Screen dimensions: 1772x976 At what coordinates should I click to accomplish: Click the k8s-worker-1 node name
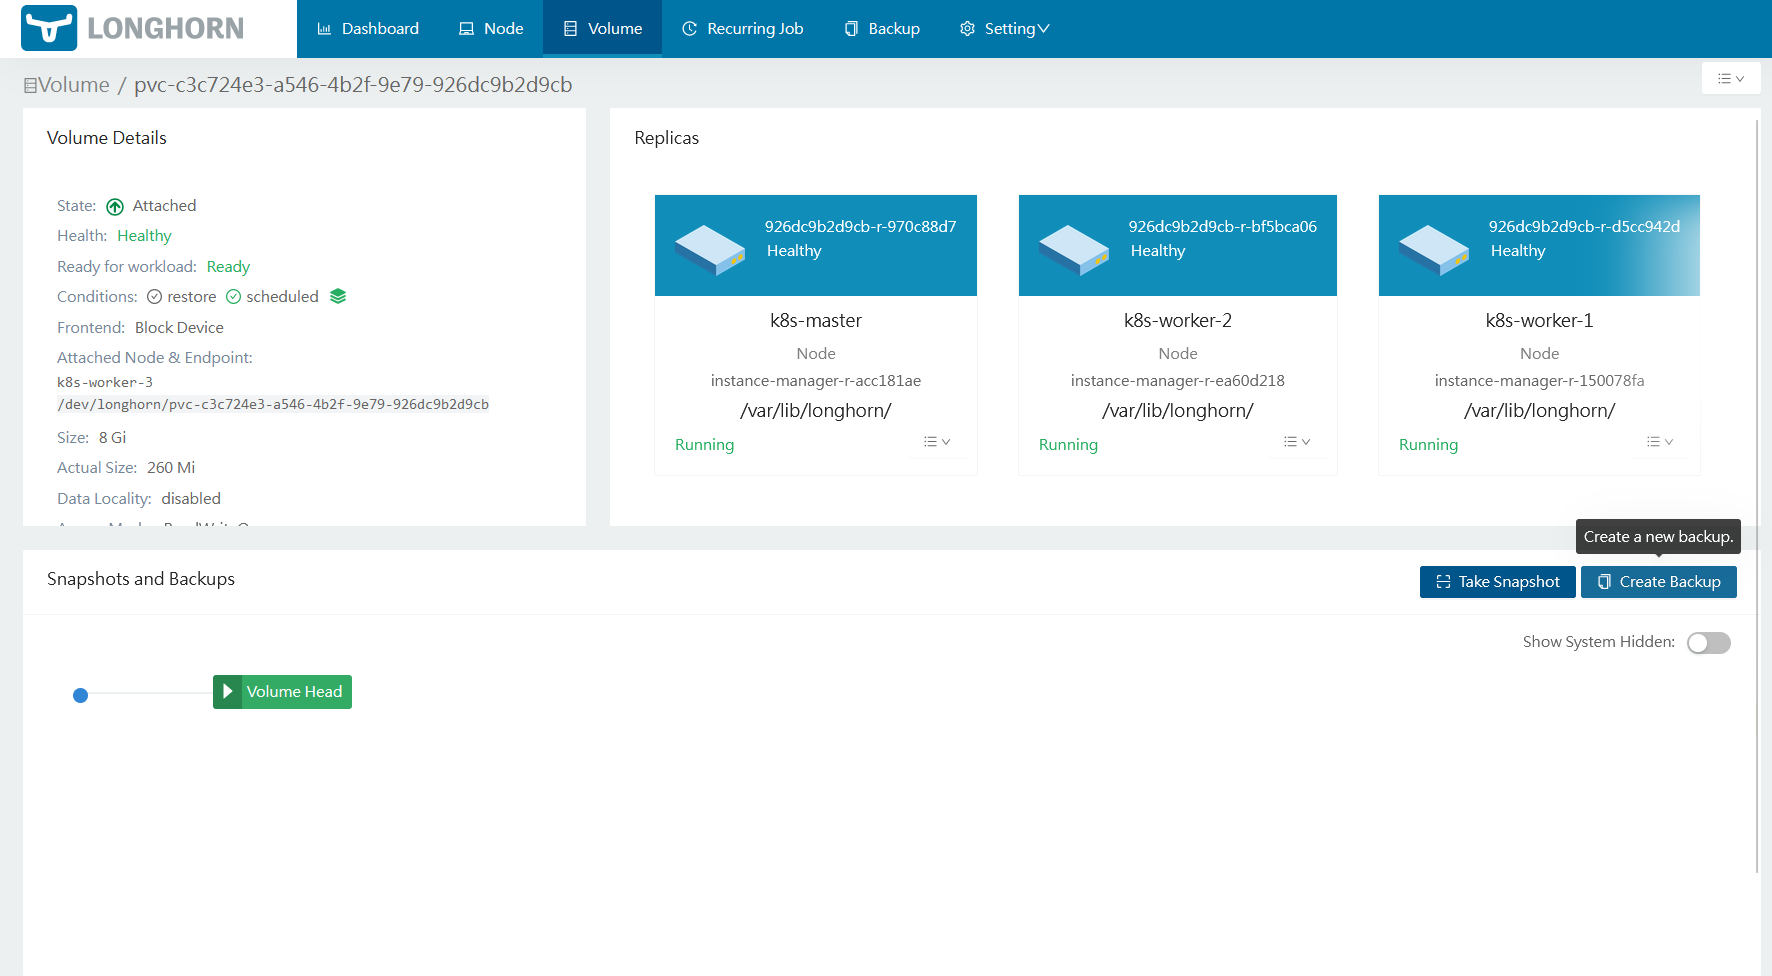click(1540, 321)
